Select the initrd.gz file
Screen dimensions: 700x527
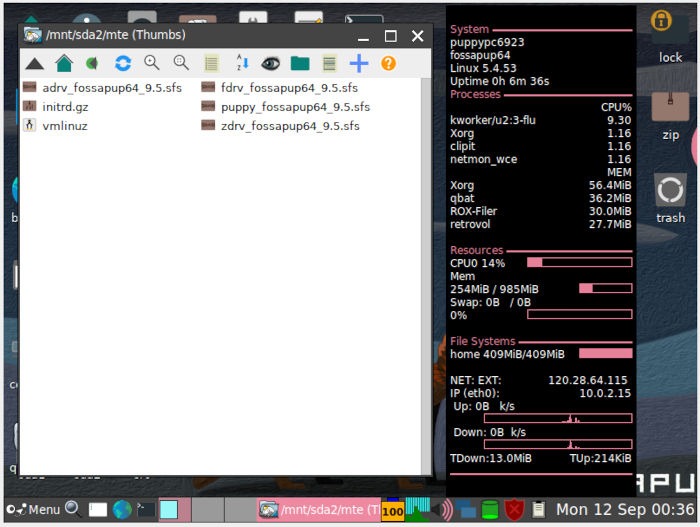pyautogui.click(x=55, y=107)
